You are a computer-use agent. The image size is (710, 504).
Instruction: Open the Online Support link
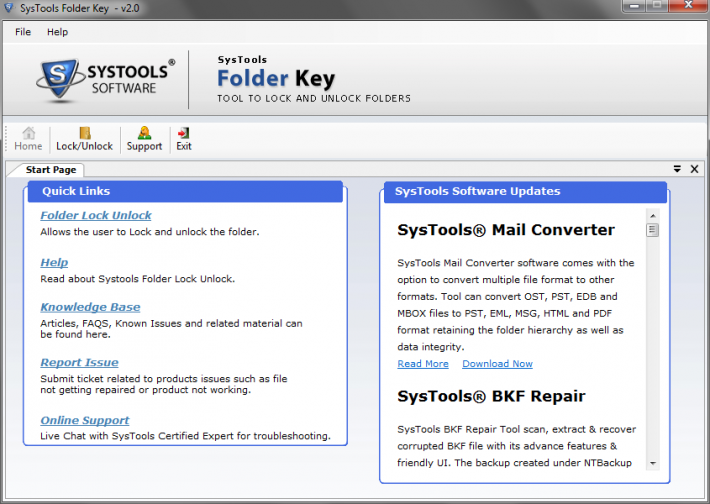[x=85, y=420]
